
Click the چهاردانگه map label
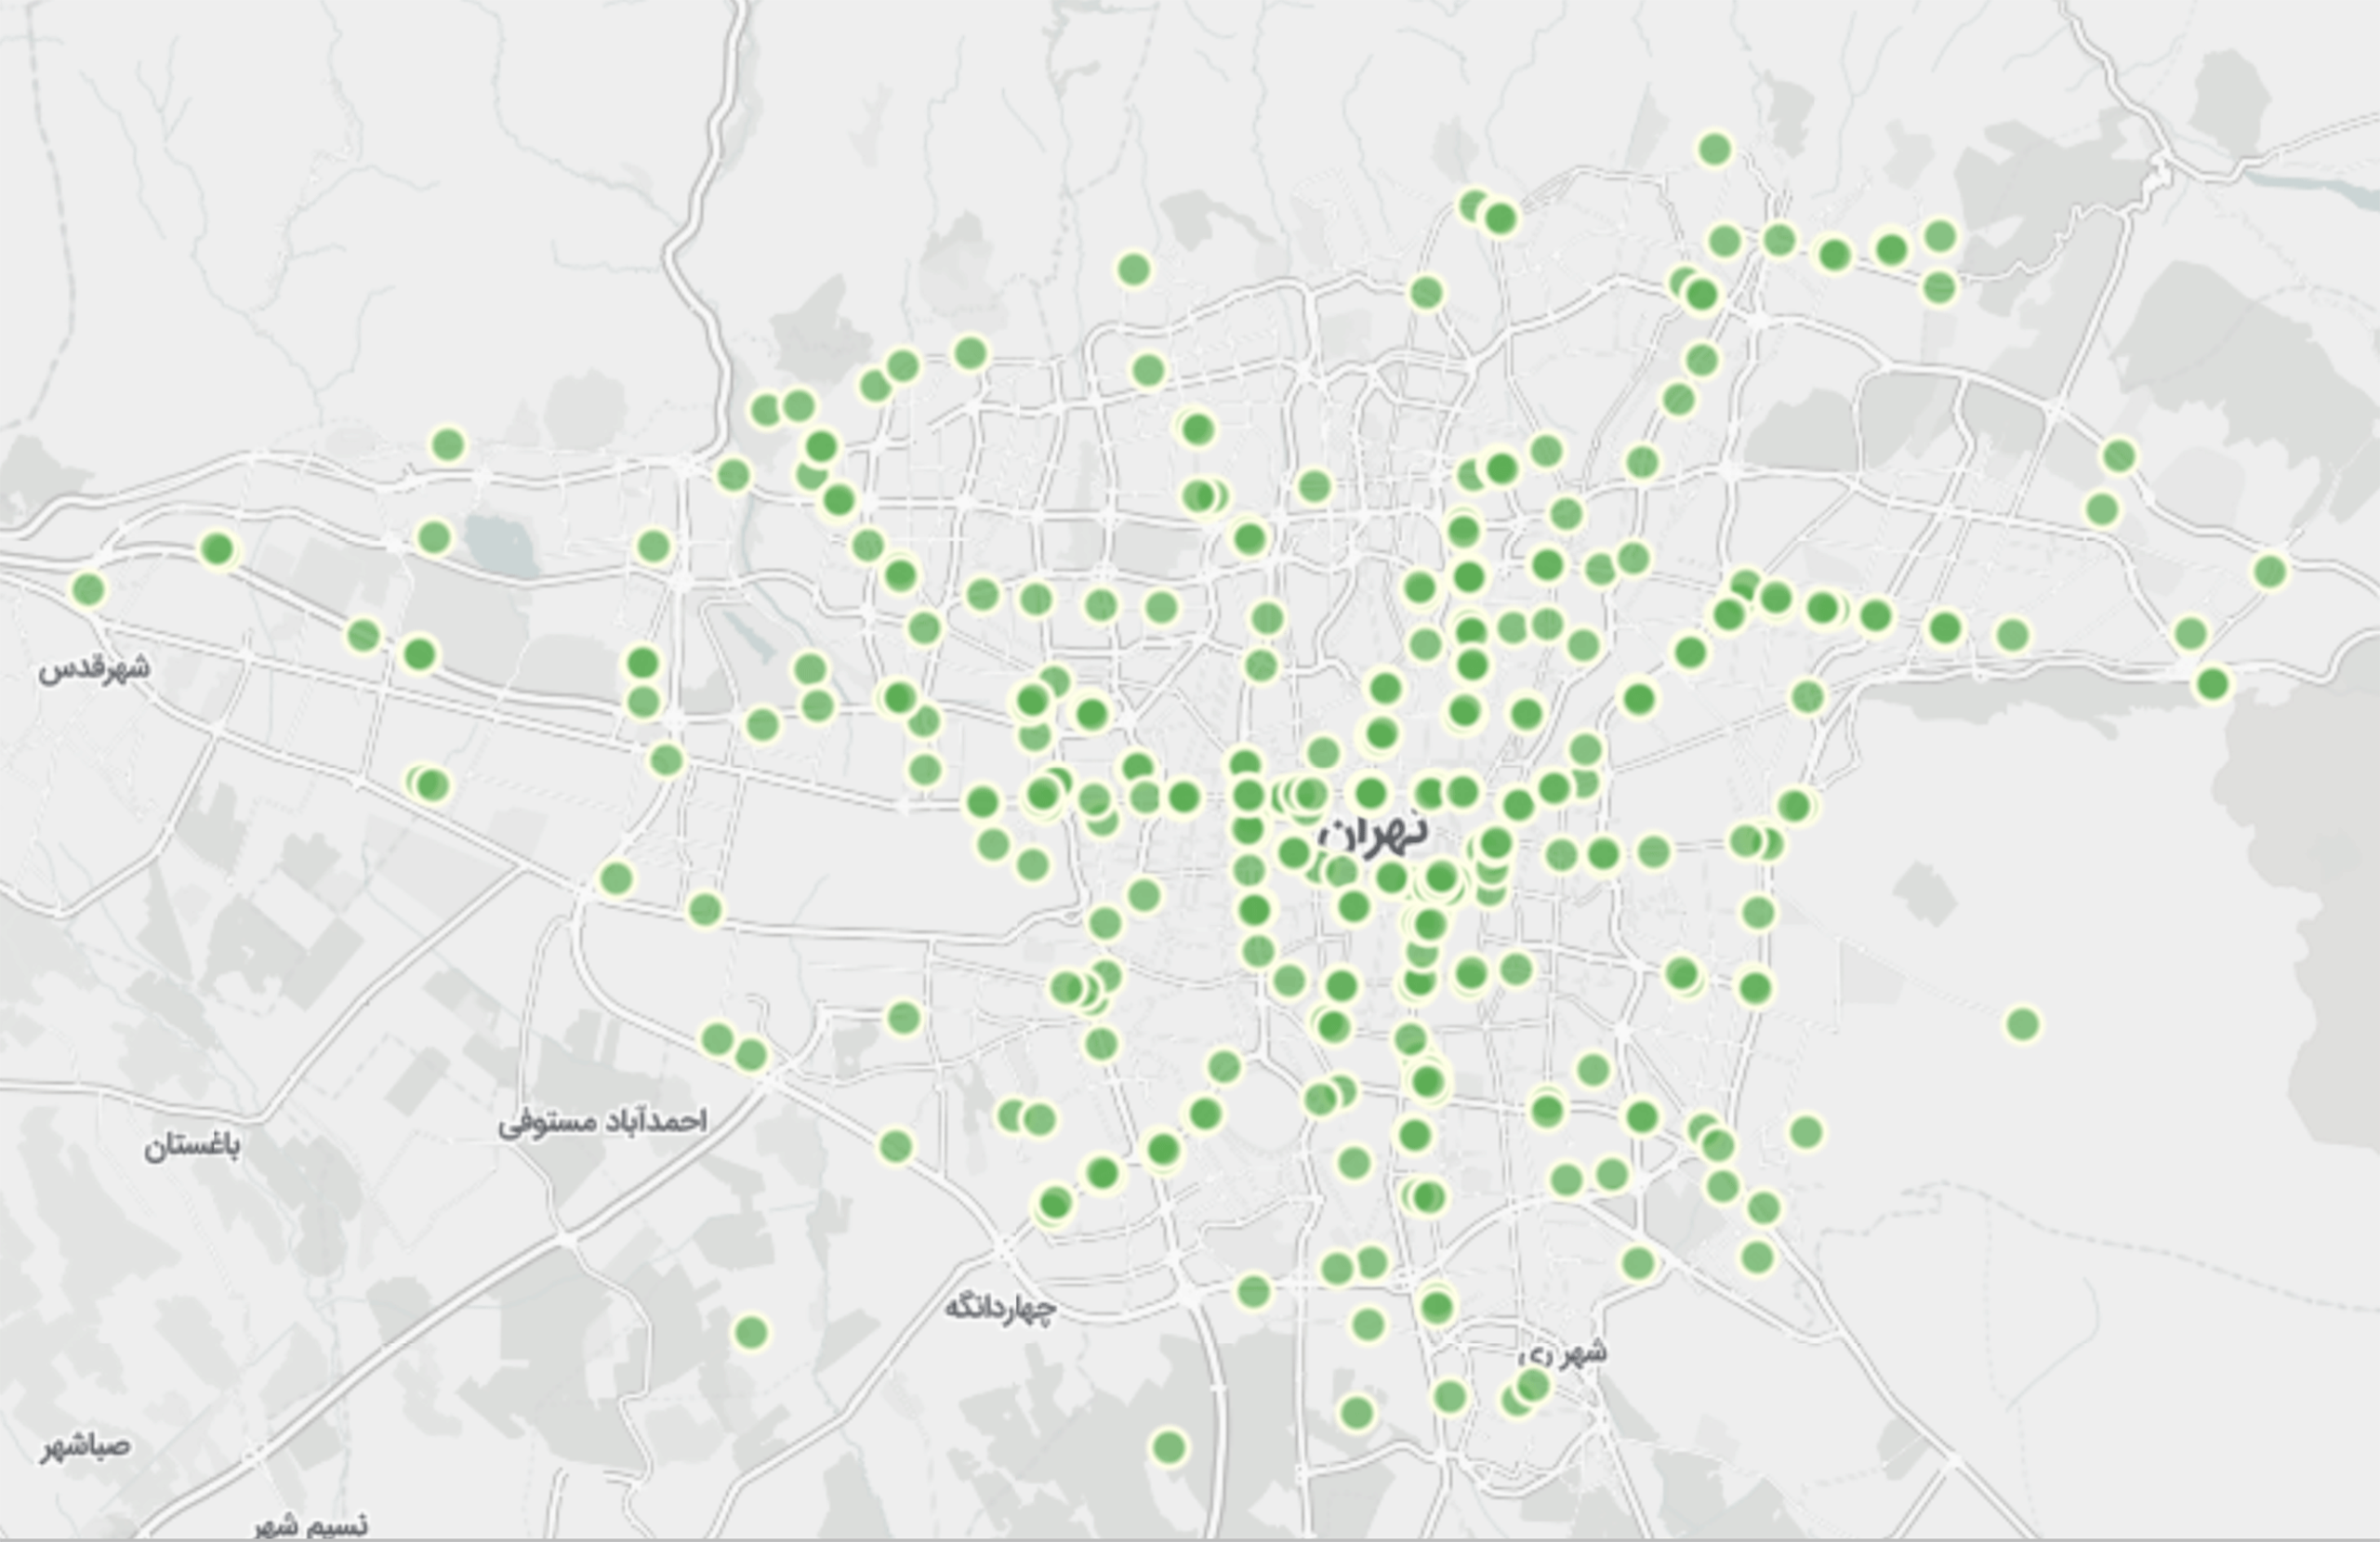tap(1001, 1308)
